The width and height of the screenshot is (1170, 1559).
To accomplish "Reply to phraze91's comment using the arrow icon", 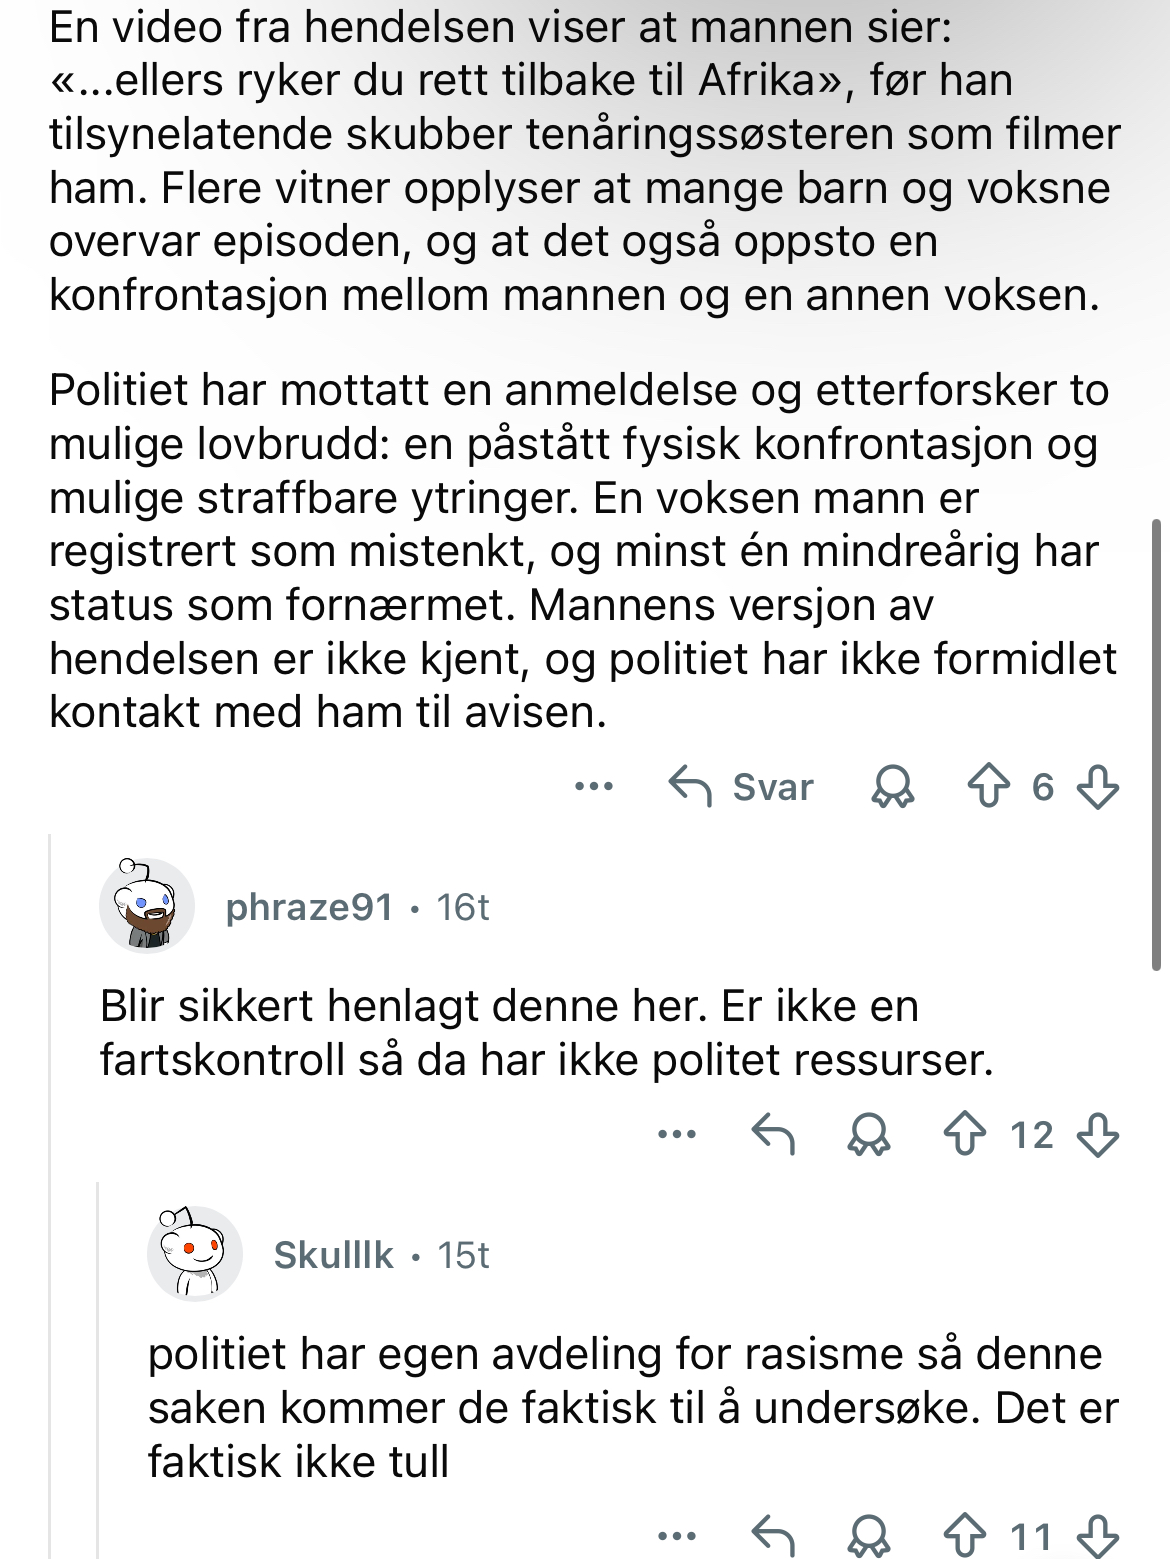I will pyautogui.click(x=773, y=1134).
